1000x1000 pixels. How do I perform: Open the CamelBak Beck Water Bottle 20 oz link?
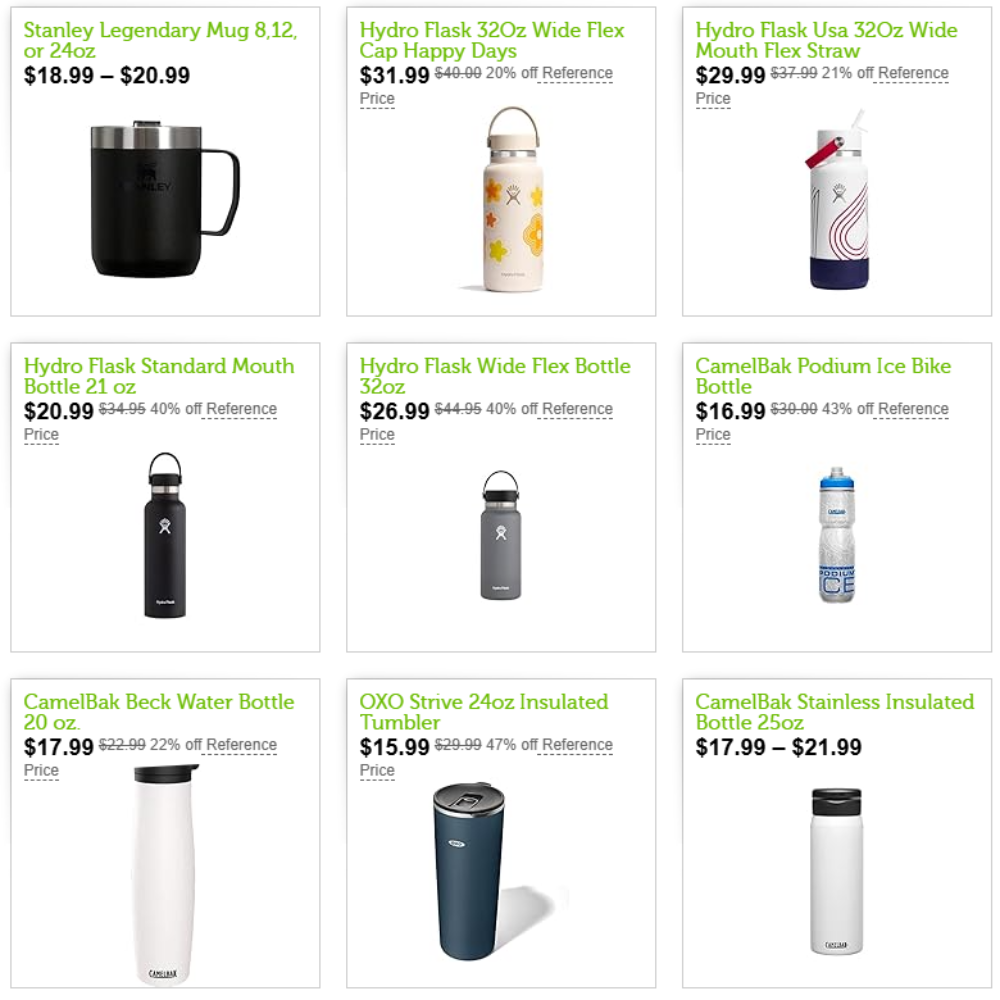click(159, 712)
